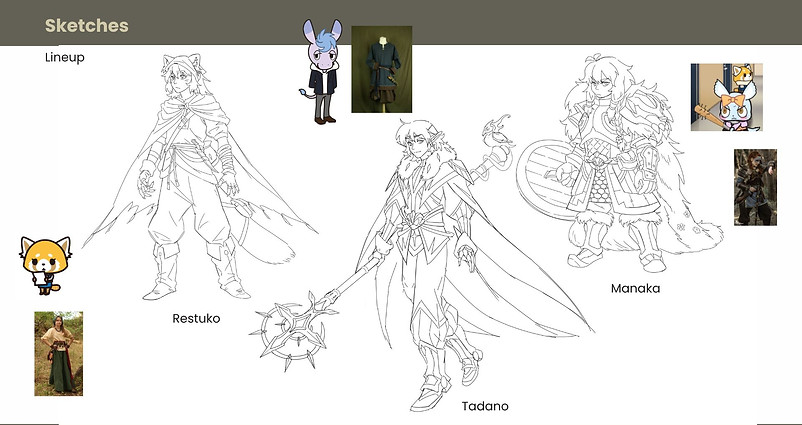Select the Tadano mage sketch with staff

coord(420,263)
